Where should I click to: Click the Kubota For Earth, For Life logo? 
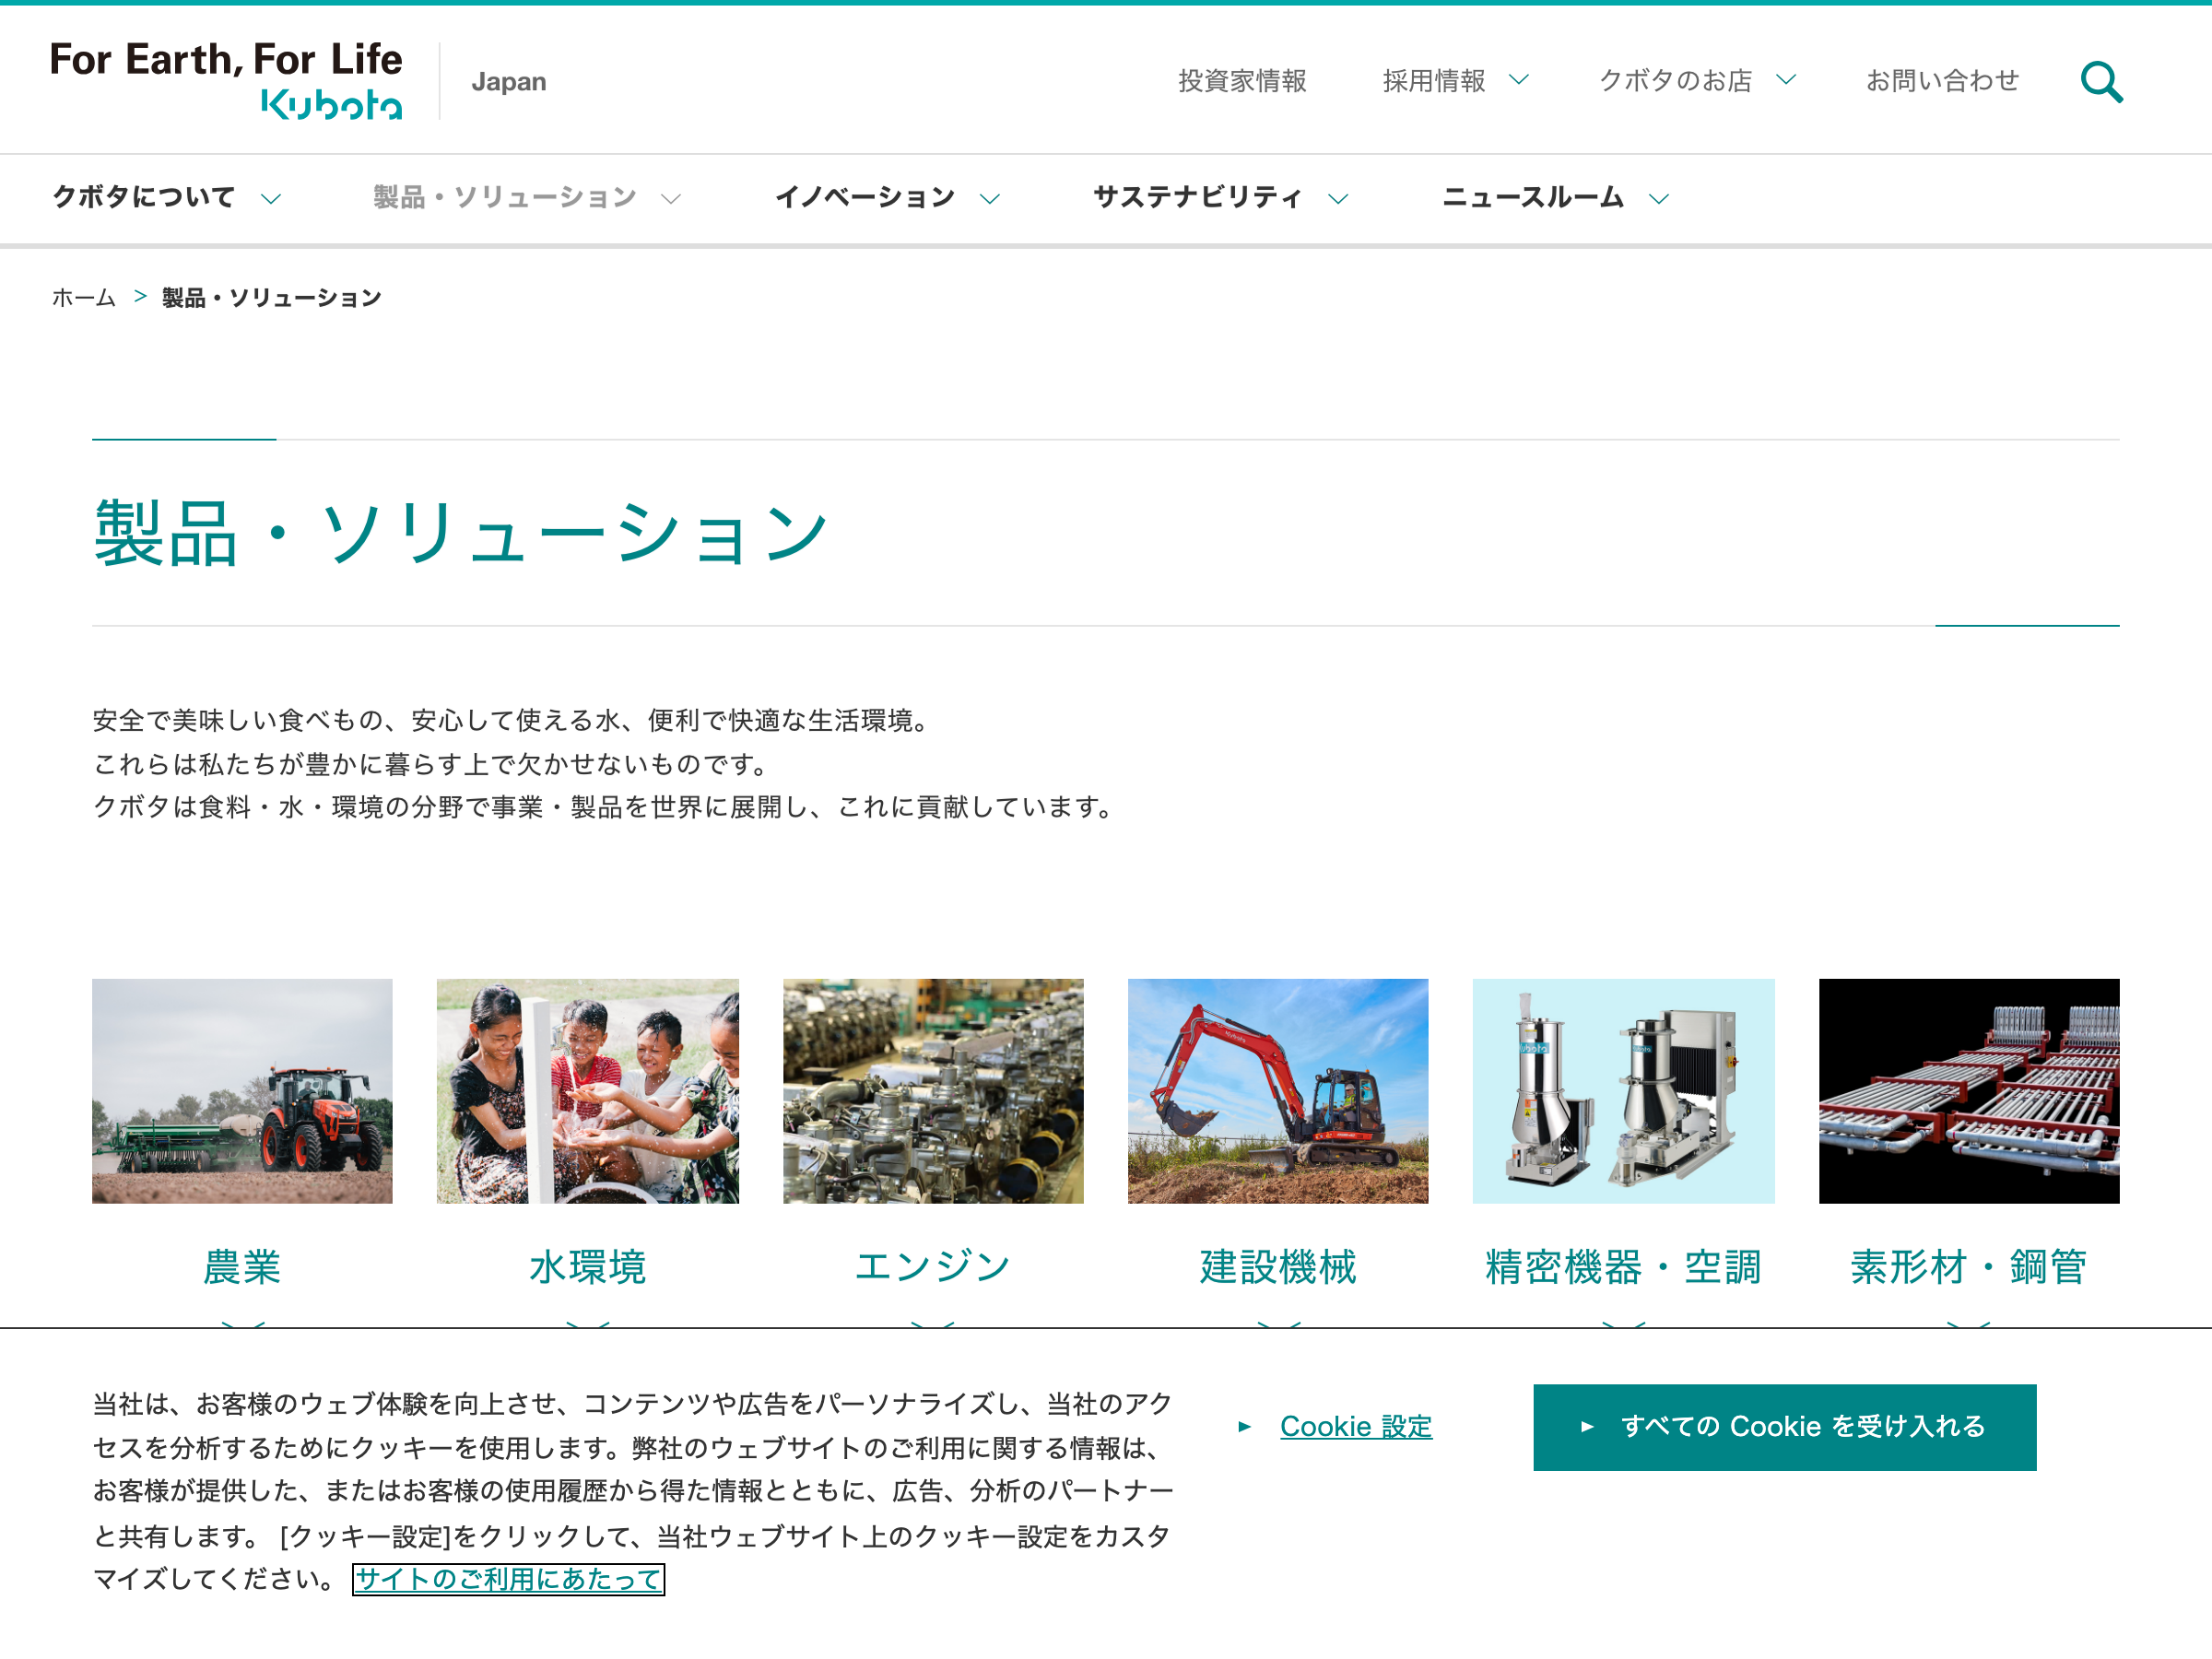click(x=226, y=81)
